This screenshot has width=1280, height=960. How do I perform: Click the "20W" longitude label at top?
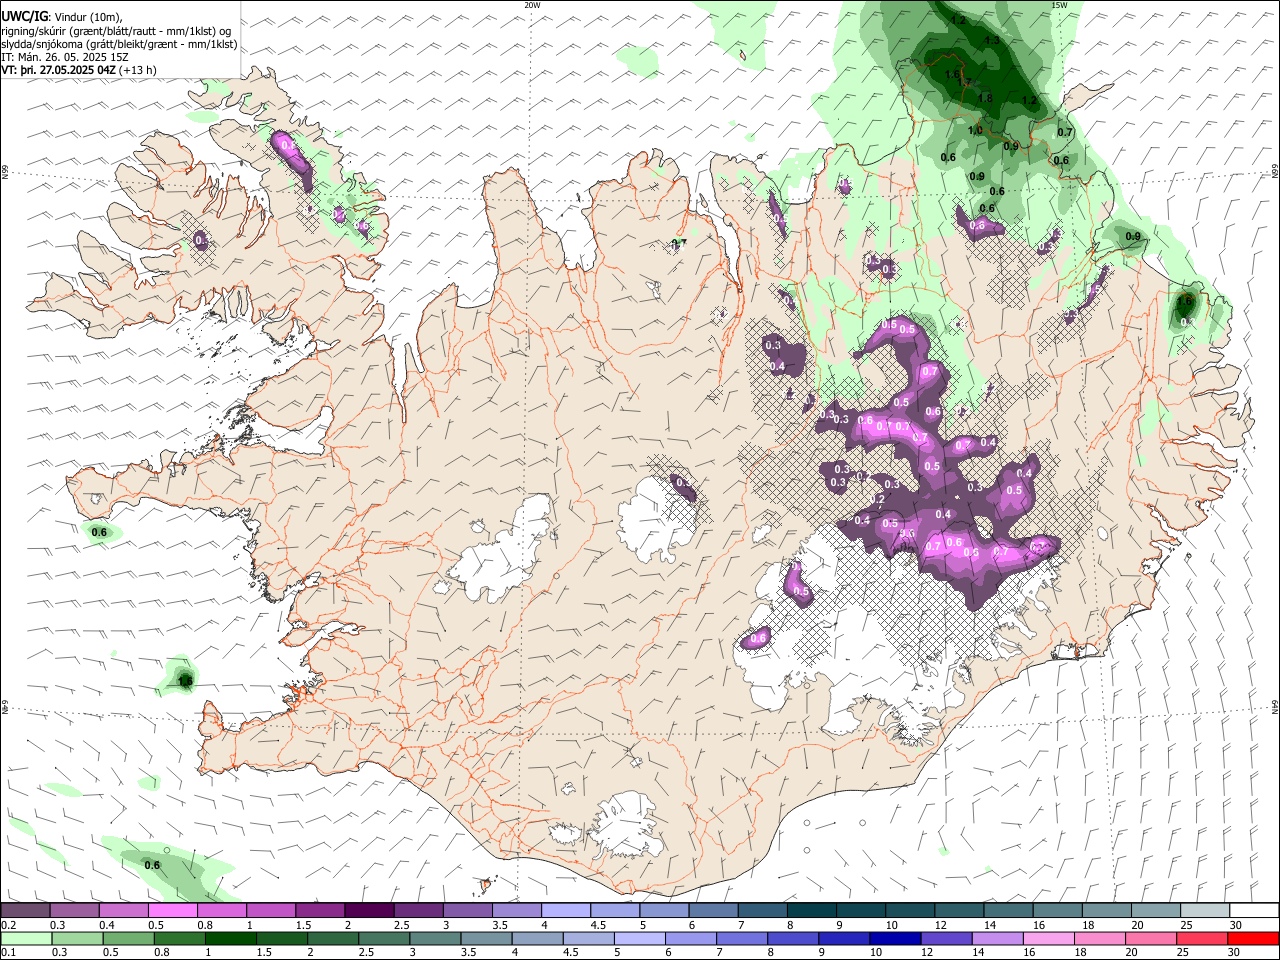tap(532, 5)
